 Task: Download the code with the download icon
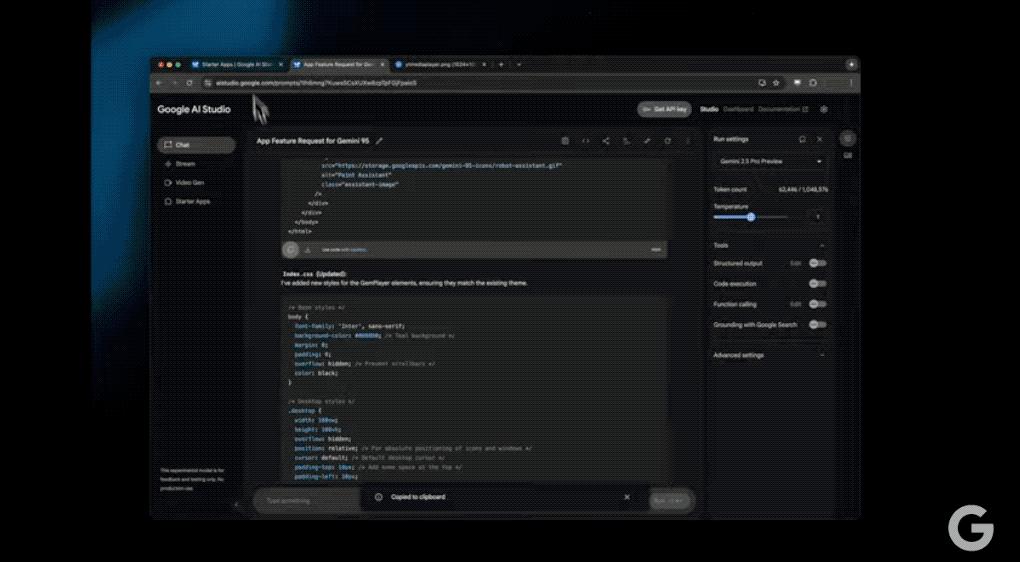click(307, 249)
